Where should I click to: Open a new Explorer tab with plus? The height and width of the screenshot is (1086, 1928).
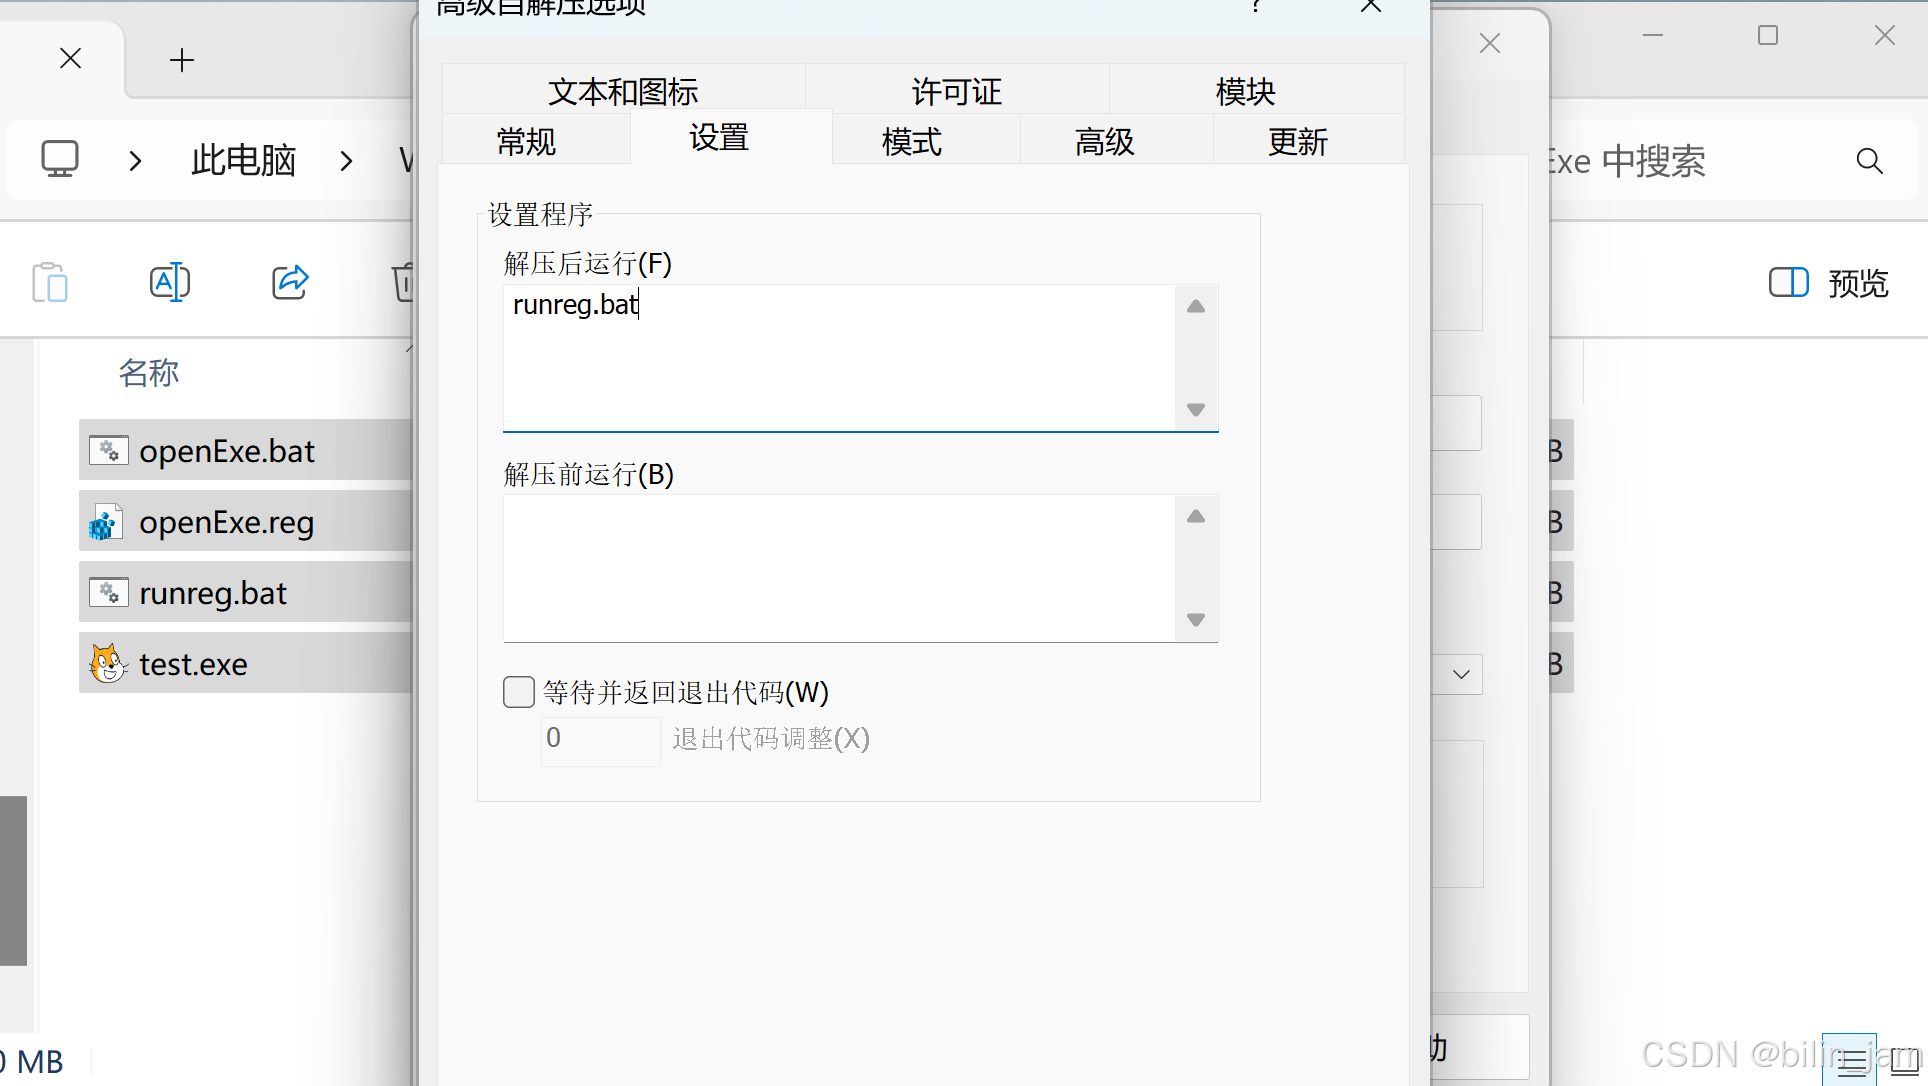point(182,60)
